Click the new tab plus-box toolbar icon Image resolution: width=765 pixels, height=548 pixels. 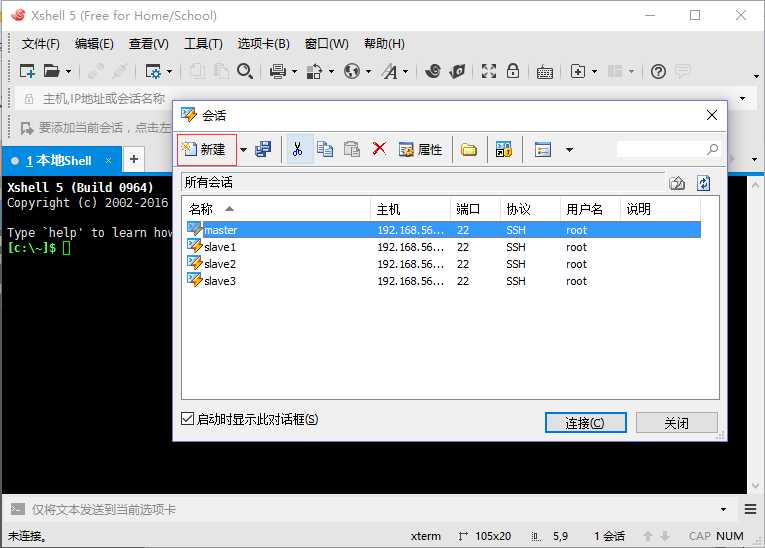coord(578,72)
